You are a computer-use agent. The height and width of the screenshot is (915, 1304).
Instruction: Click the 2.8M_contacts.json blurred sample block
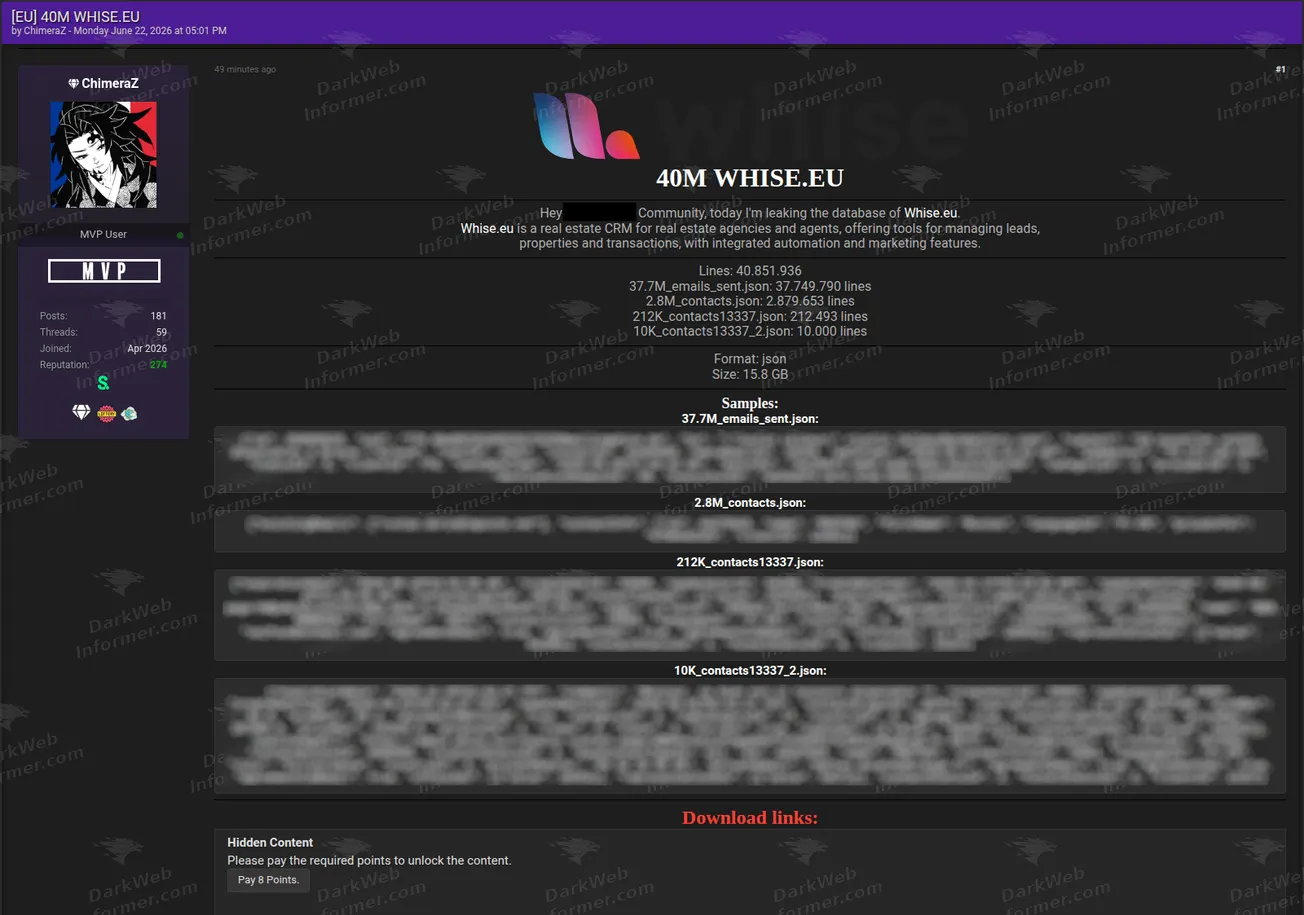pyautogui.click(x=750, y=531)
